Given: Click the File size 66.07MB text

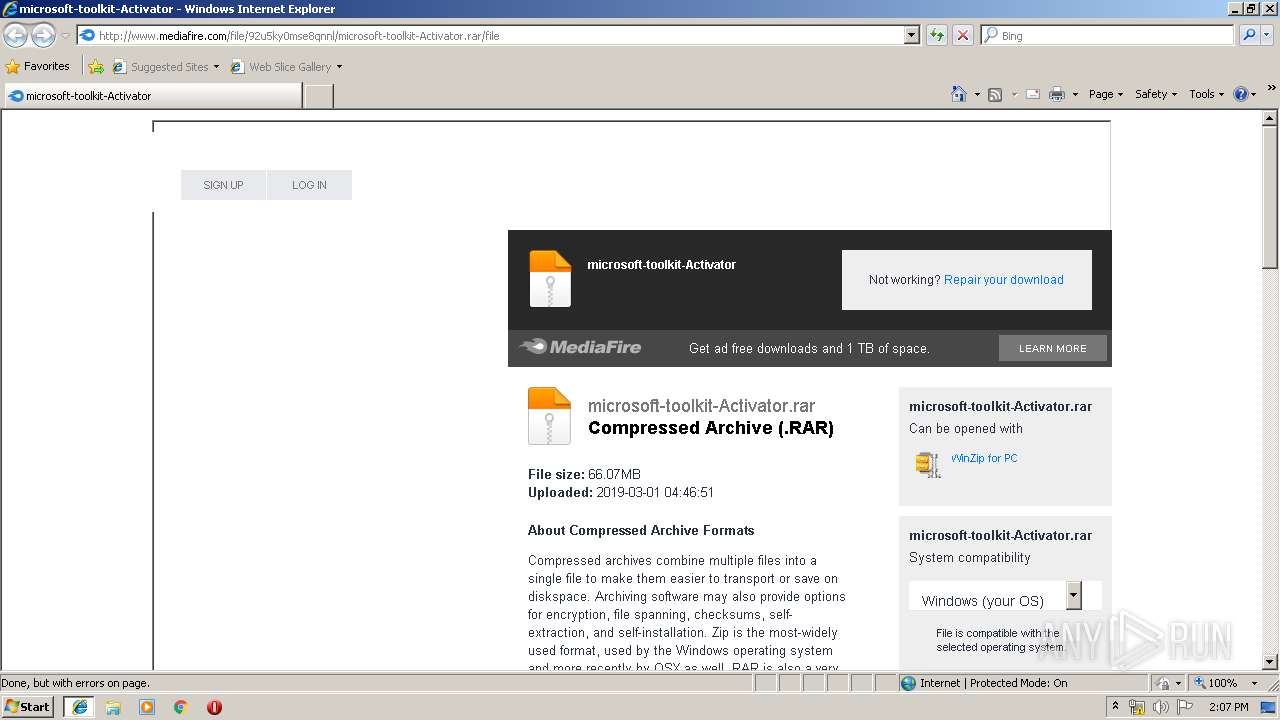Looking at the screenshot, I should click(584, 474).
